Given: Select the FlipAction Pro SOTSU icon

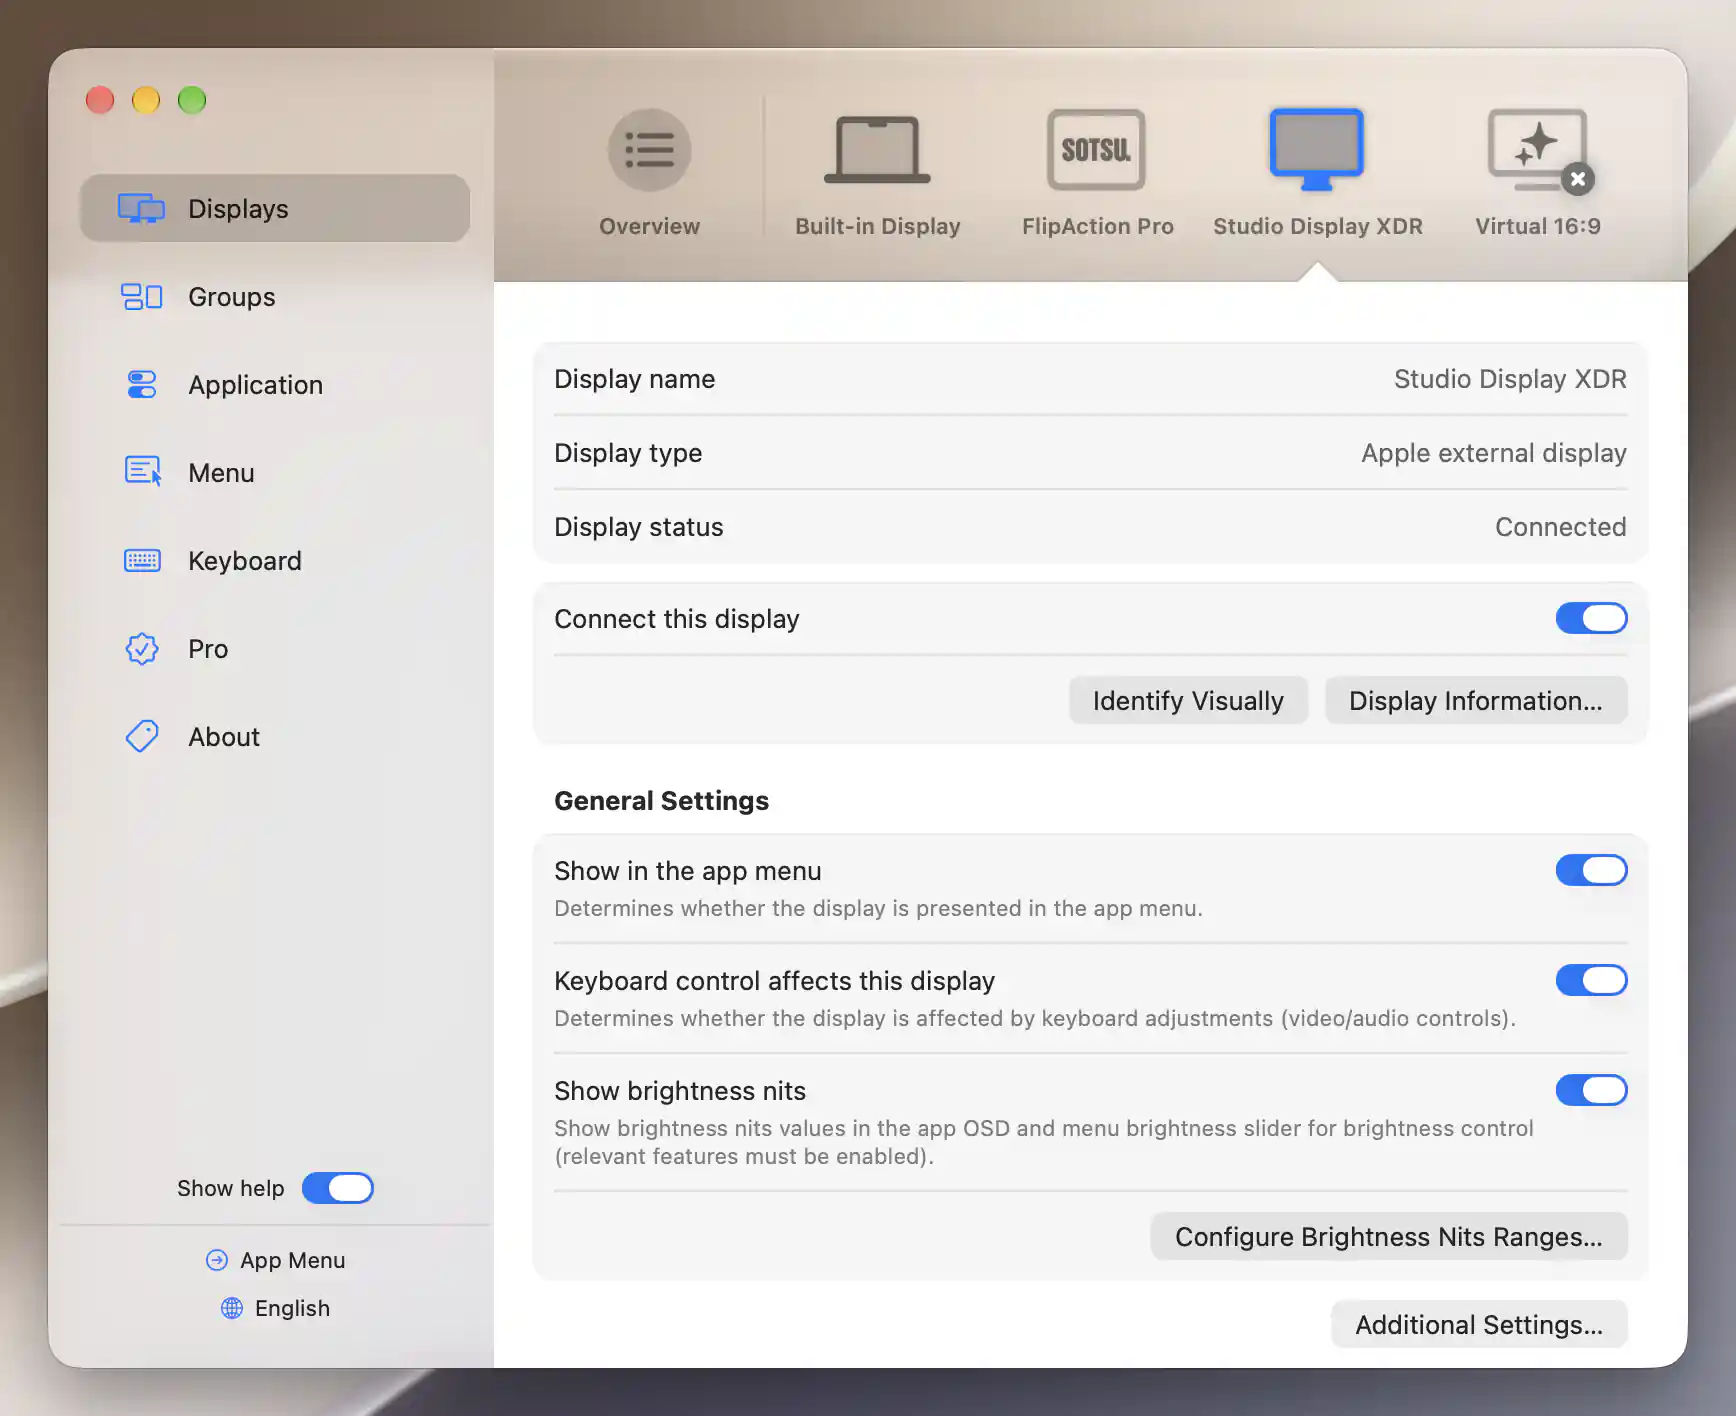Looking at the screenshot, I should point(1096,150).
